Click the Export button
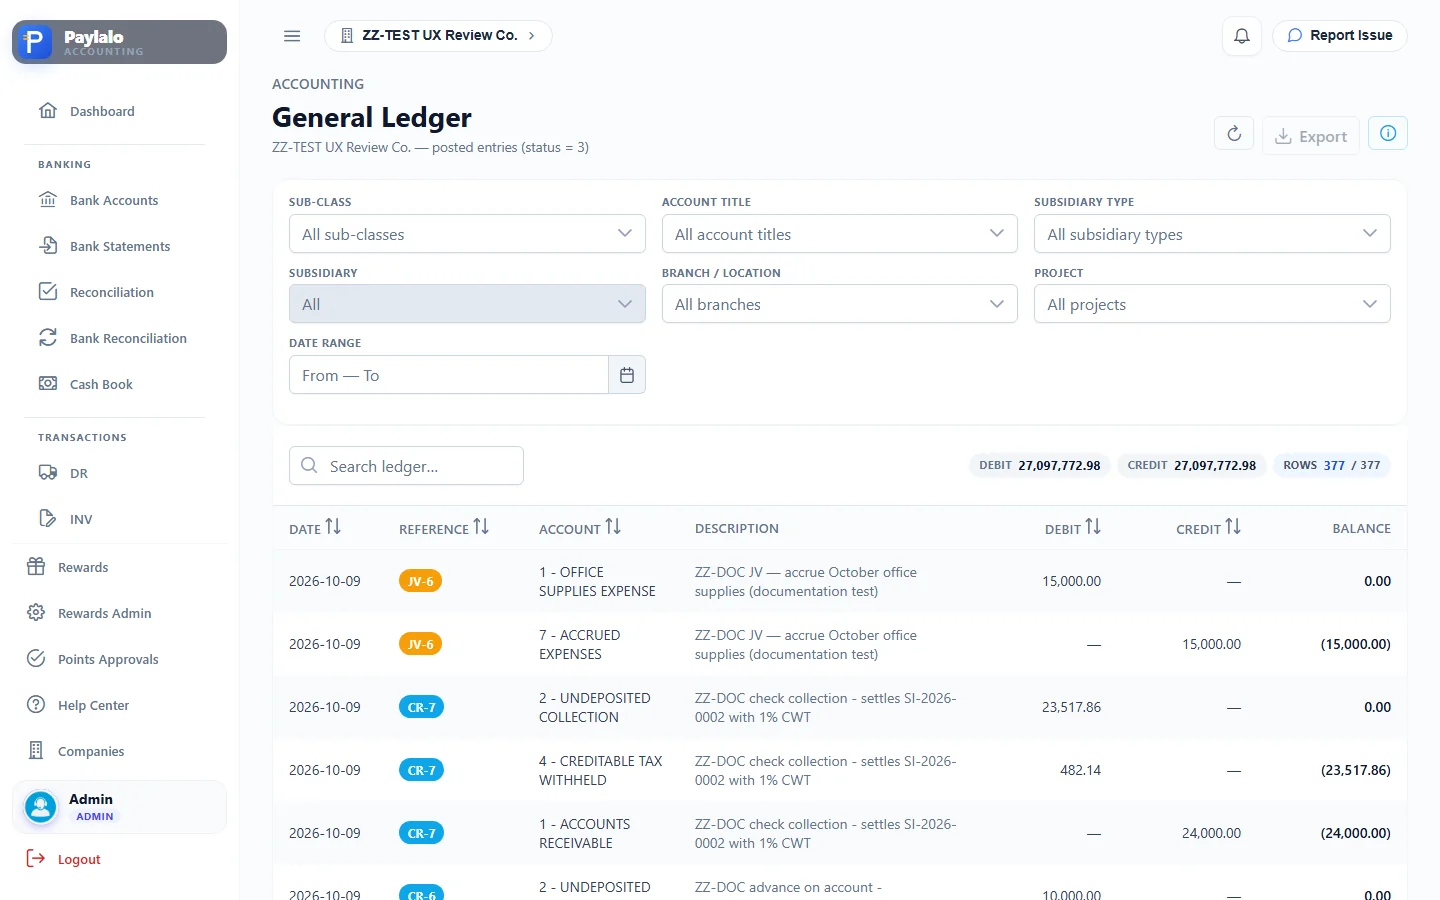This screenshot has width=1440, height=900. point(1311,136)
